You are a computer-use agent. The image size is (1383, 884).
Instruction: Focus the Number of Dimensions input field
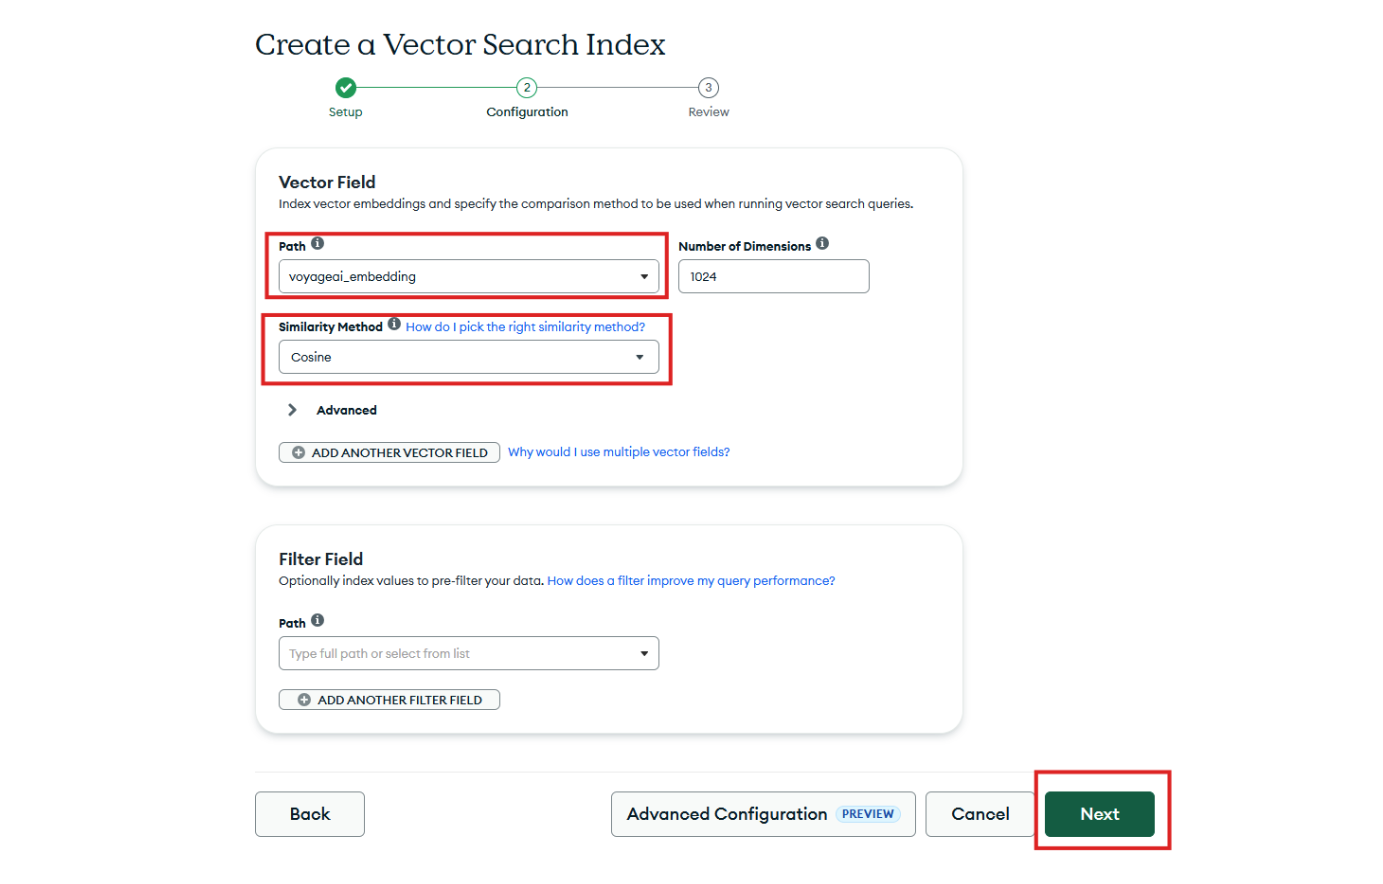point(773,277)
